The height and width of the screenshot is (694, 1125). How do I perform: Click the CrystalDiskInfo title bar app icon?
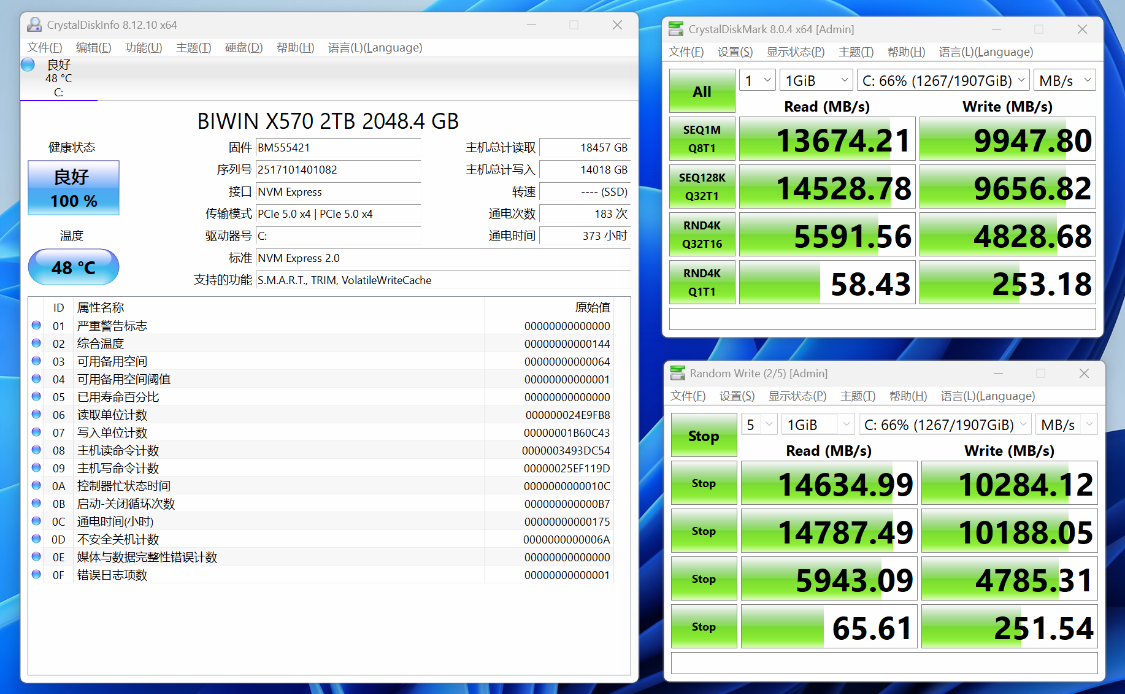tap(34, 25)
